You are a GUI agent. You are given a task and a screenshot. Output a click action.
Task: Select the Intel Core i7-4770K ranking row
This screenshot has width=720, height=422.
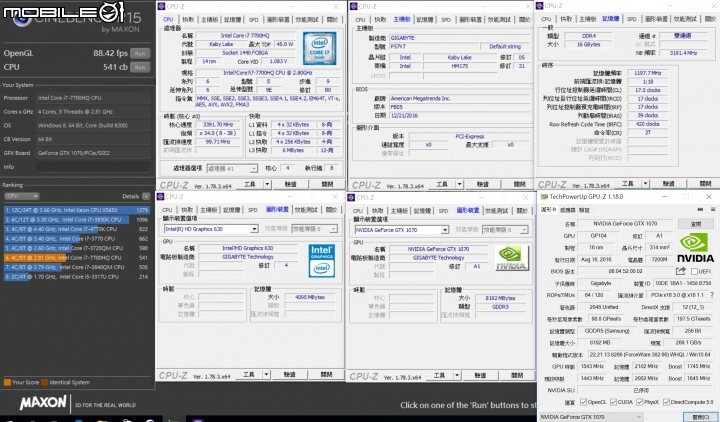tap(77, 229)
